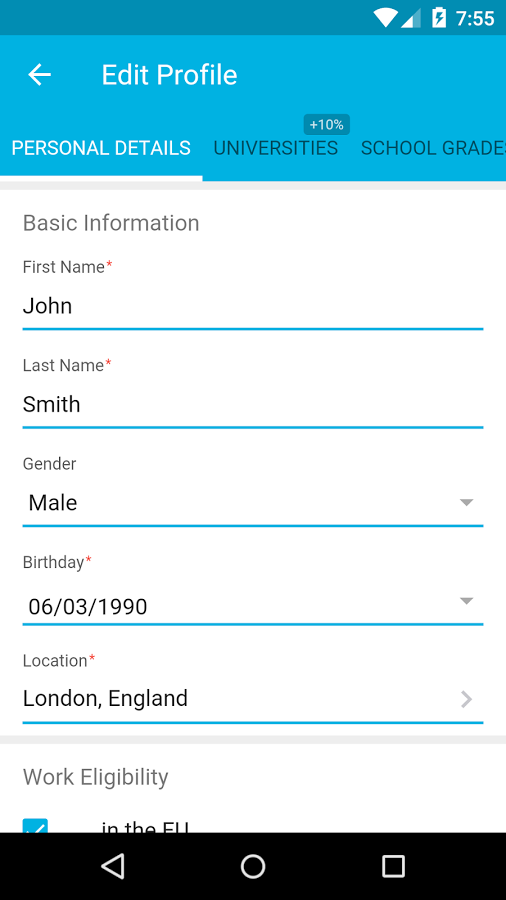This screenshot has width=506, height=900.
Task: Switch to the Universities tab
Action: tap(275, 148)
